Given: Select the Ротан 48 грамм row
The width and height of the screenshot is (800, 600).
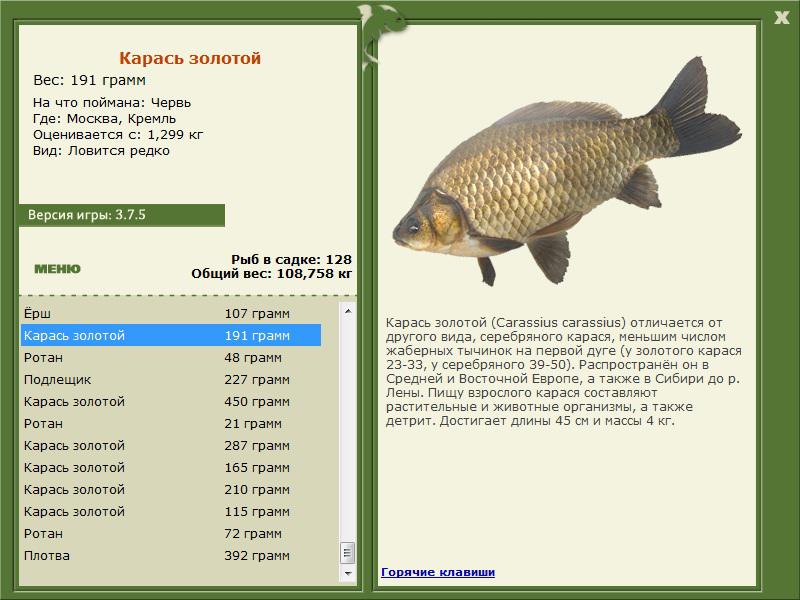Looking at the screenshot, I should pos(171,357).
